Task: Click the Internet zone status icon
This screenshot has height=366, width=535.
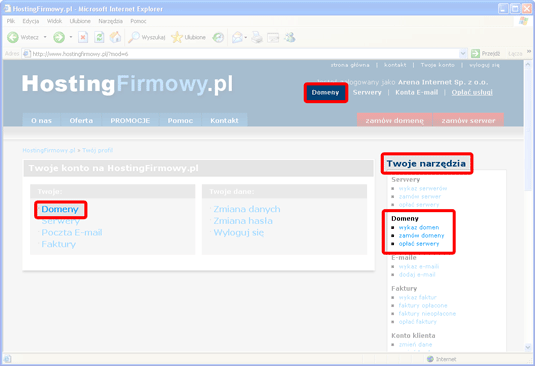Action: tap(430, 359)
